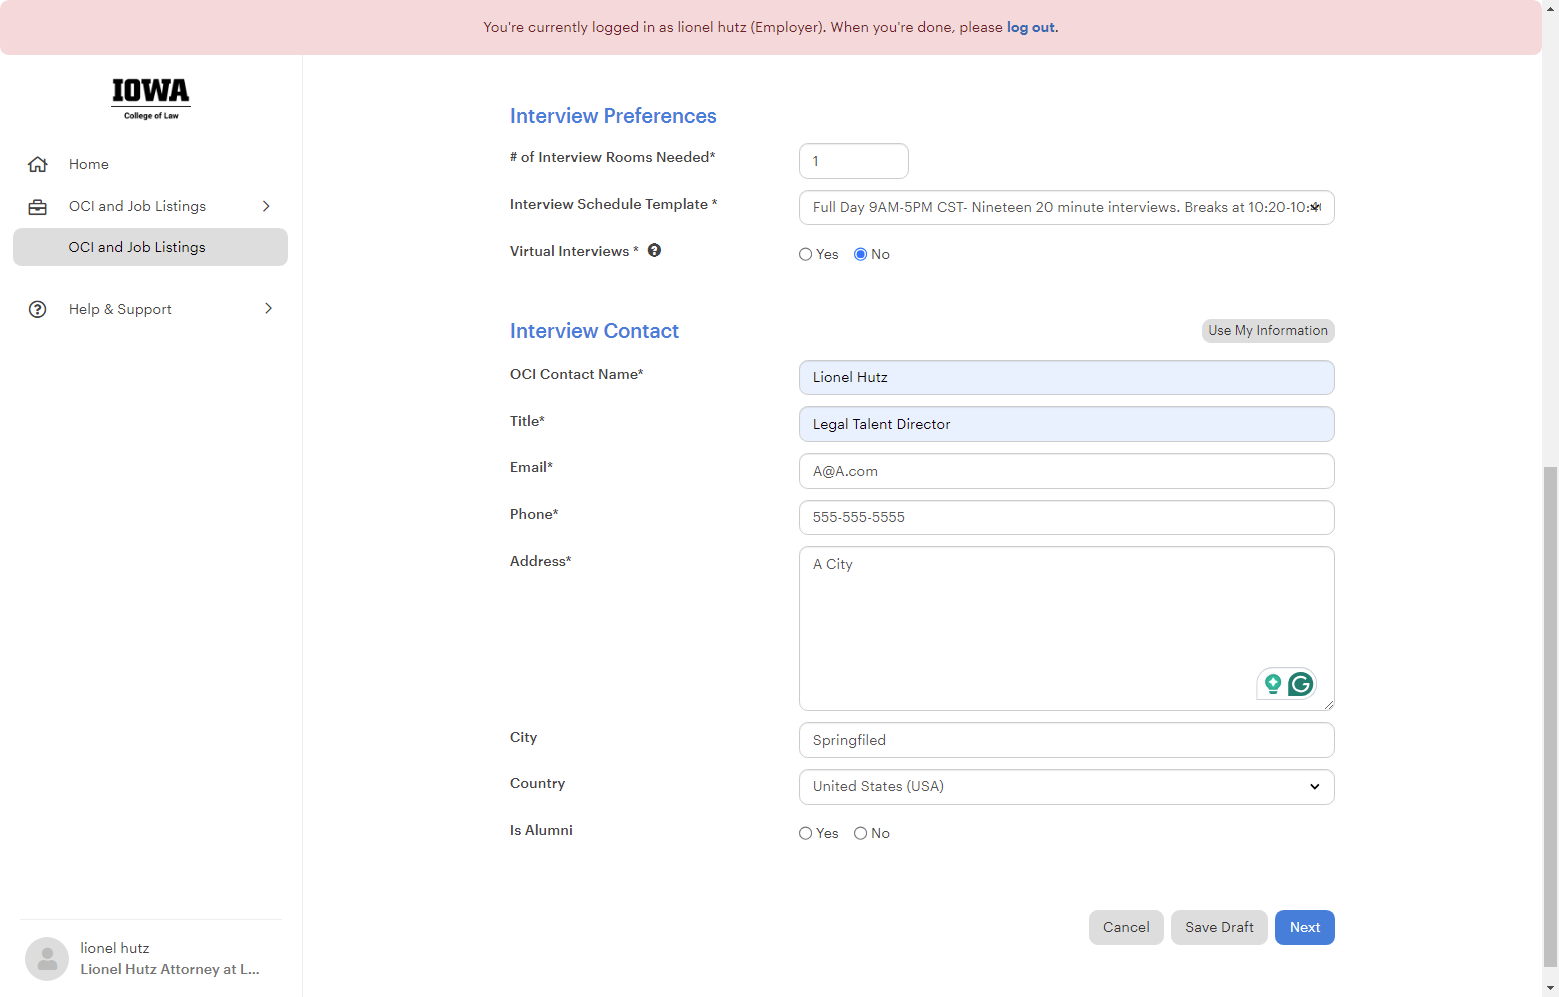Select Yes for Virtual Interviews

point(805,255)
